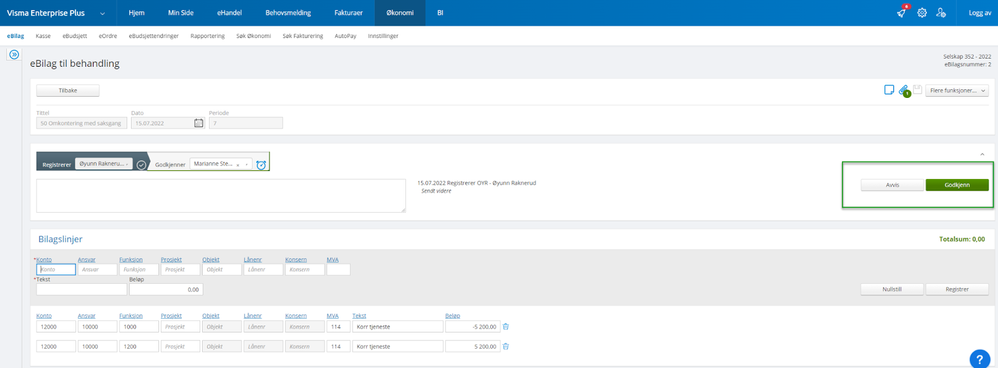Viewport: 998px width, 368px height.
Task: Open eBudsjettendringer submenu item
Action: (153, 36)
